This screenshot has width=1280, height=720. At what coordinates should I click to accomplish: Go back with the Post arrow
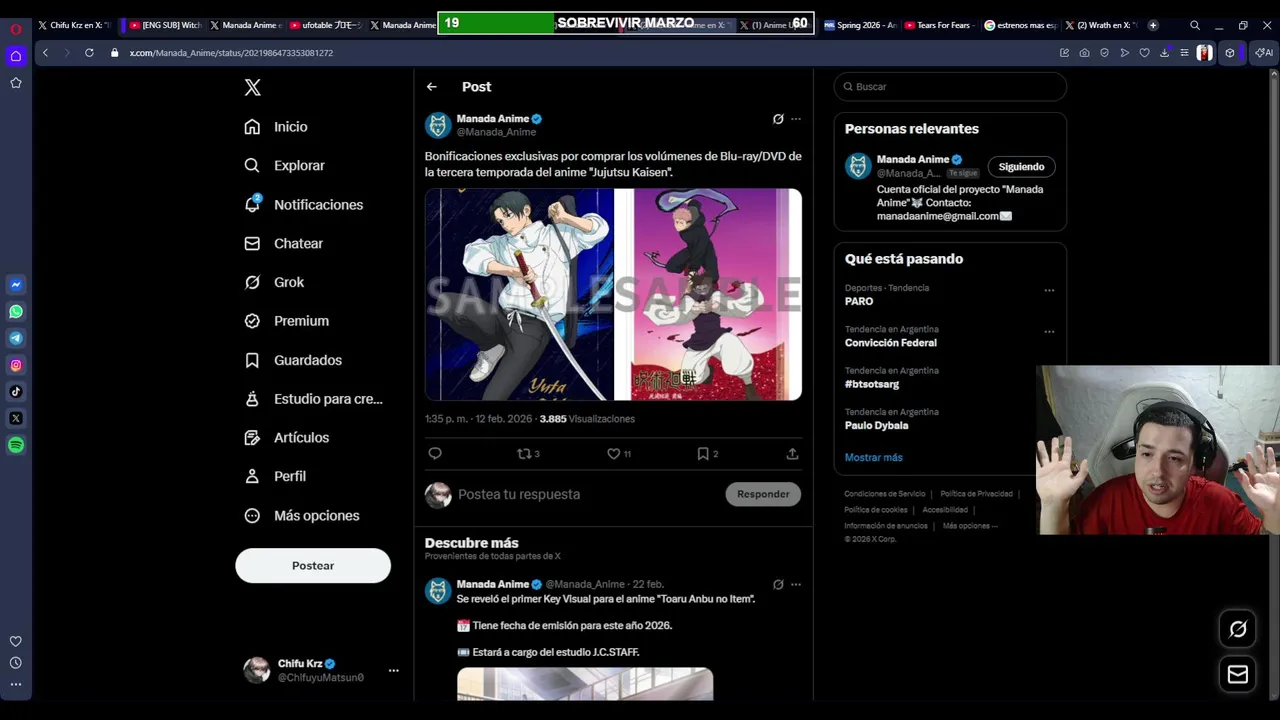coord(432,87)
